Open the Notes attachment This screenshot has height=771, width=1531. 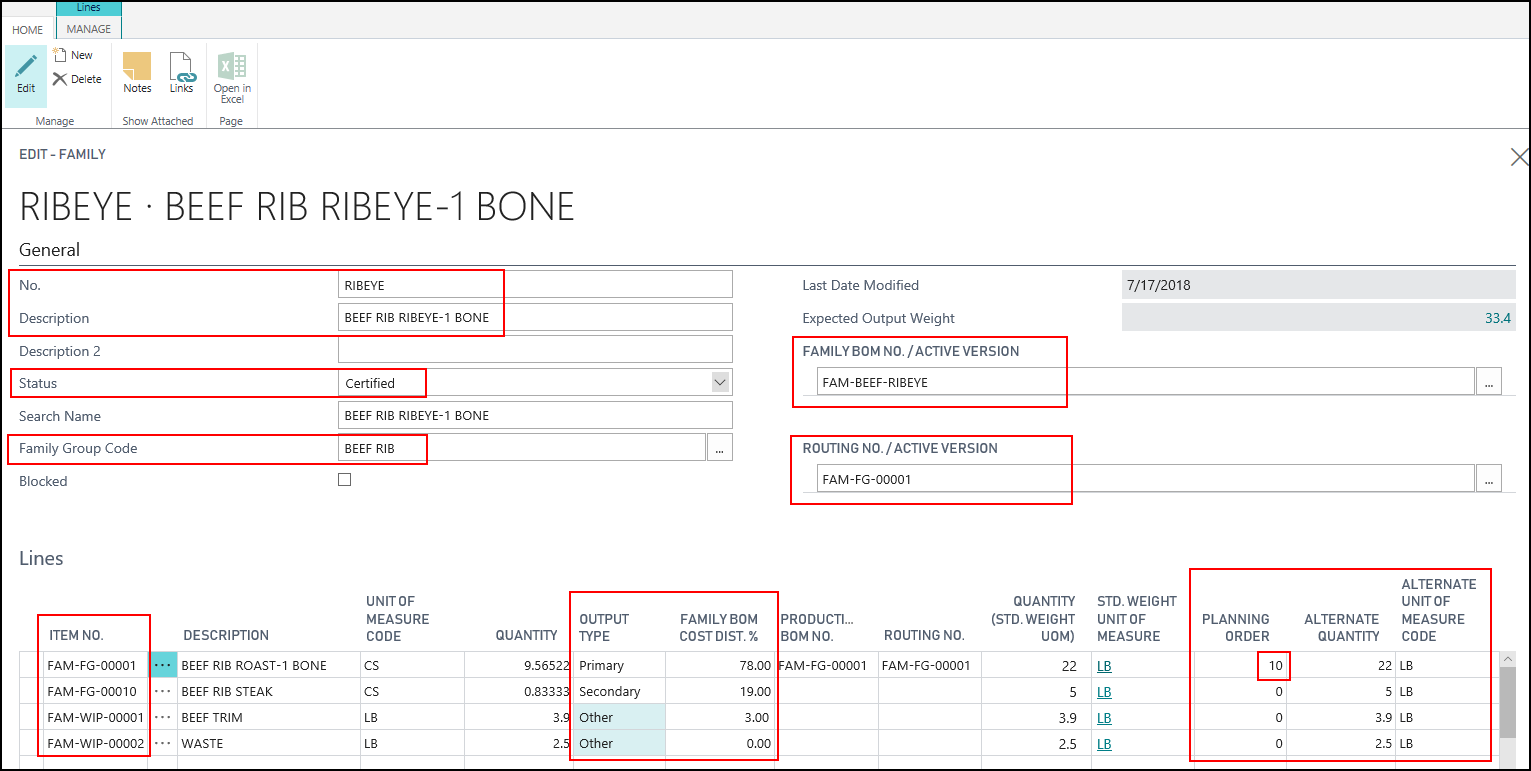pos(137,74)
